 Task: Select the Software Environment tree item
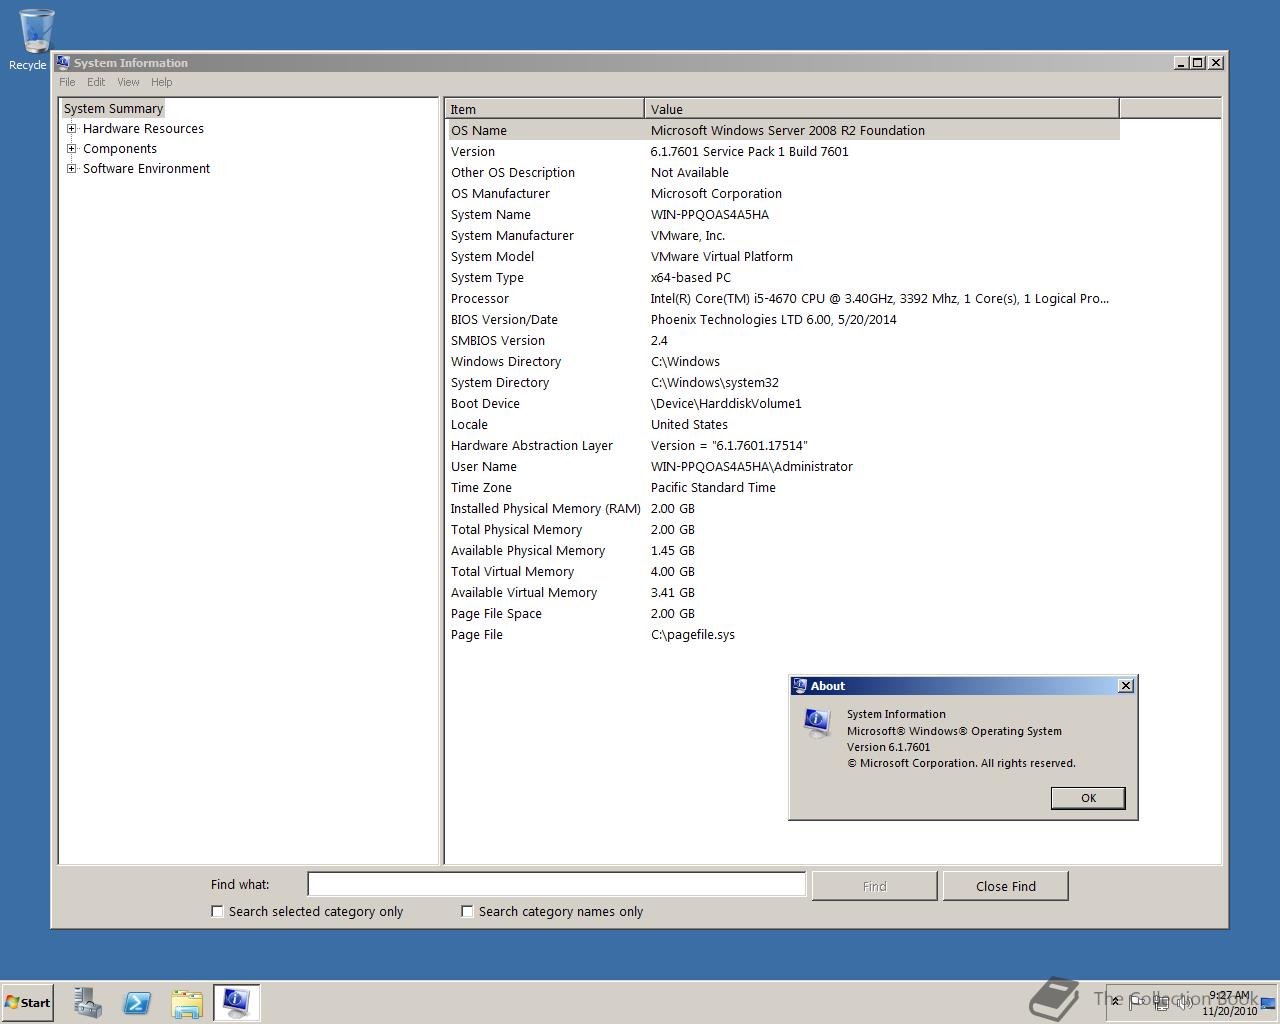146,169
